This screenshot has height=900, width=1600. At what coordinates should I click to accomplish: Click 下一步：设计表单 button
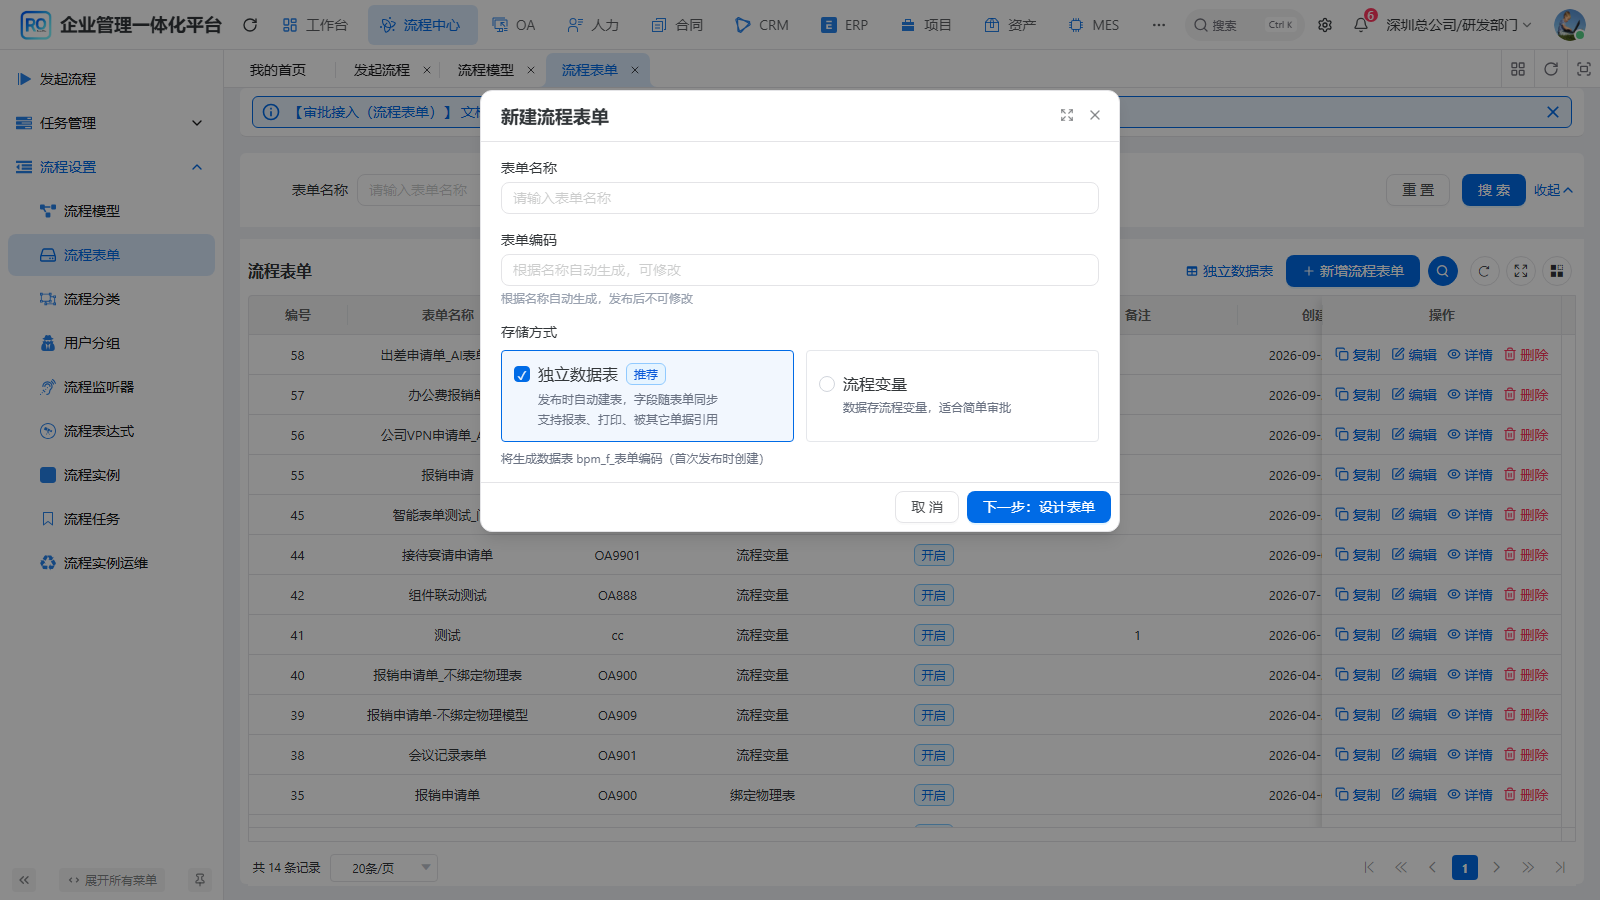pos(1039,507)
